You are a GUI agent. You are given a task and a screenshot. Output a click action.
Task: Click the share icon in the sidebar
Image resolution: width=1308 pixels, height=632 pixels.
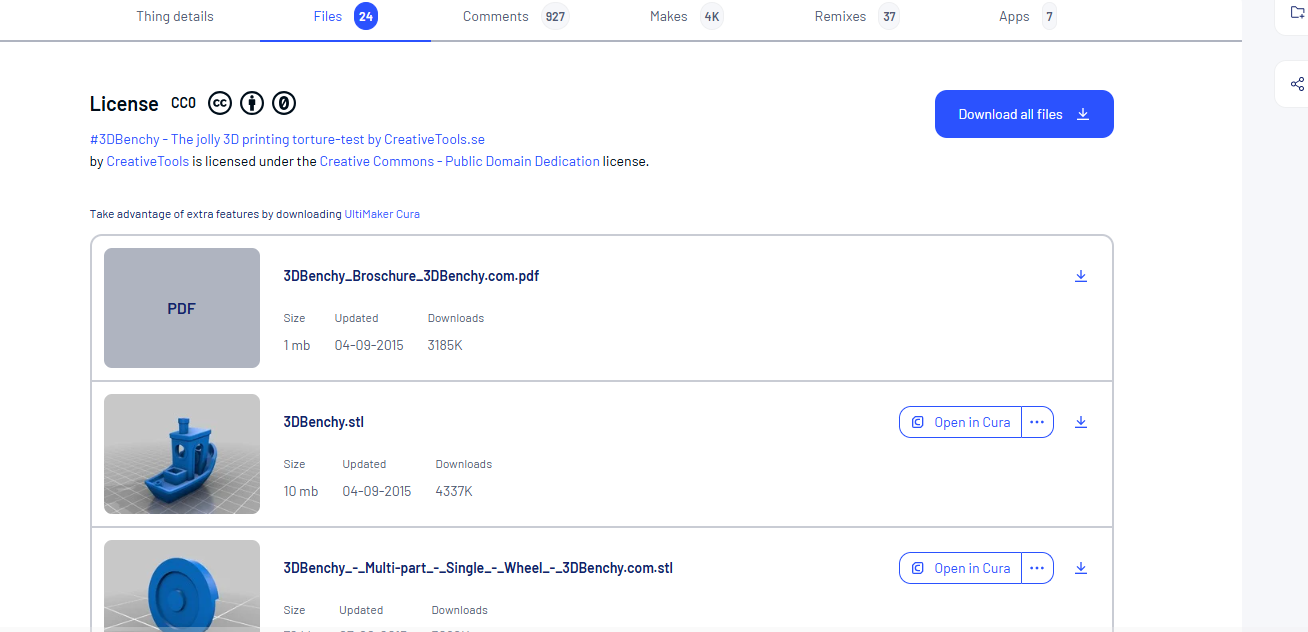[1297, 84]
